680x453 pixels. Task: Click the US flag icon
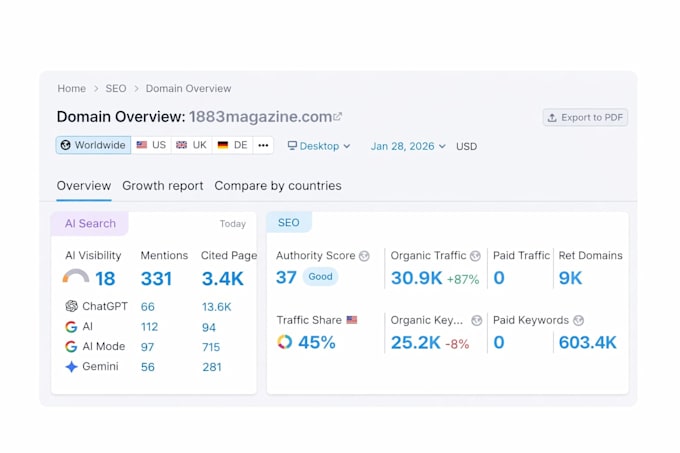pos(141,145)
